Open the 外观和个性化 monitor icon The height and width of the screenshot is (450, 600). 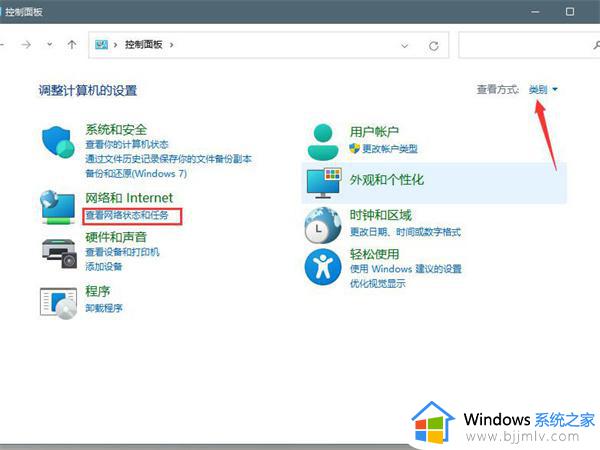tap(324, 183)
